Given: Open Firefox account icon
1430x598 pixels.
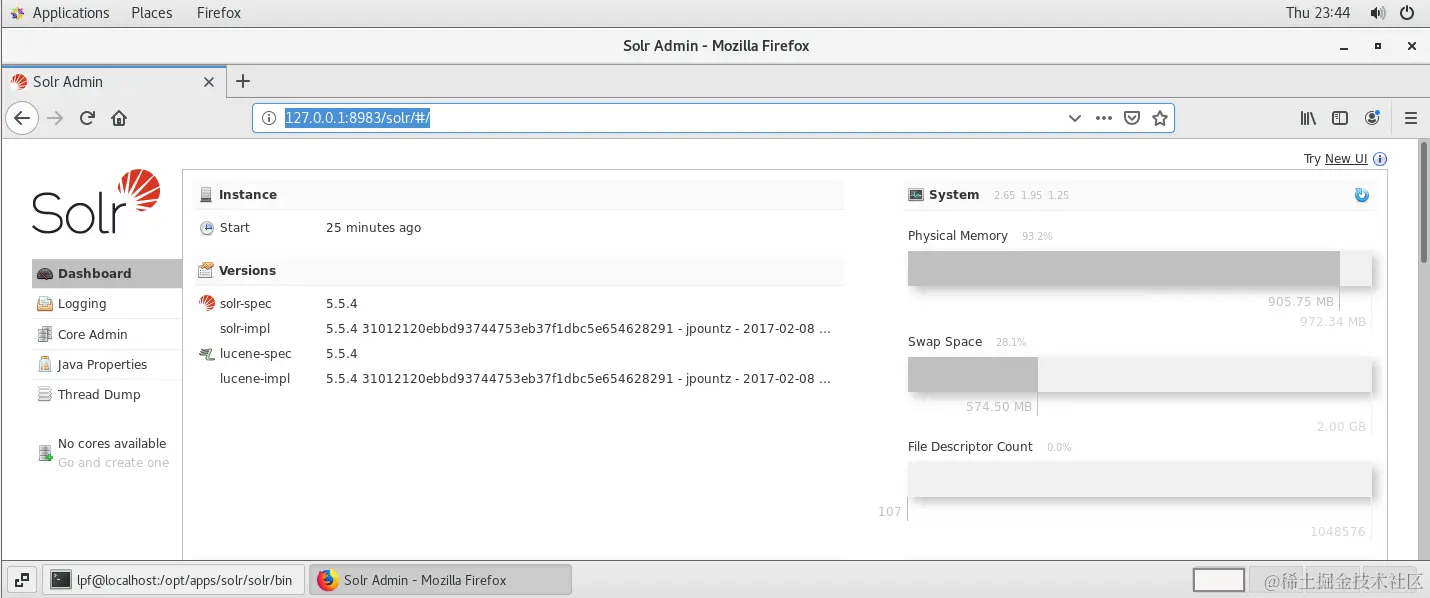Looking at the screenshot, I should coord(1372,118).
